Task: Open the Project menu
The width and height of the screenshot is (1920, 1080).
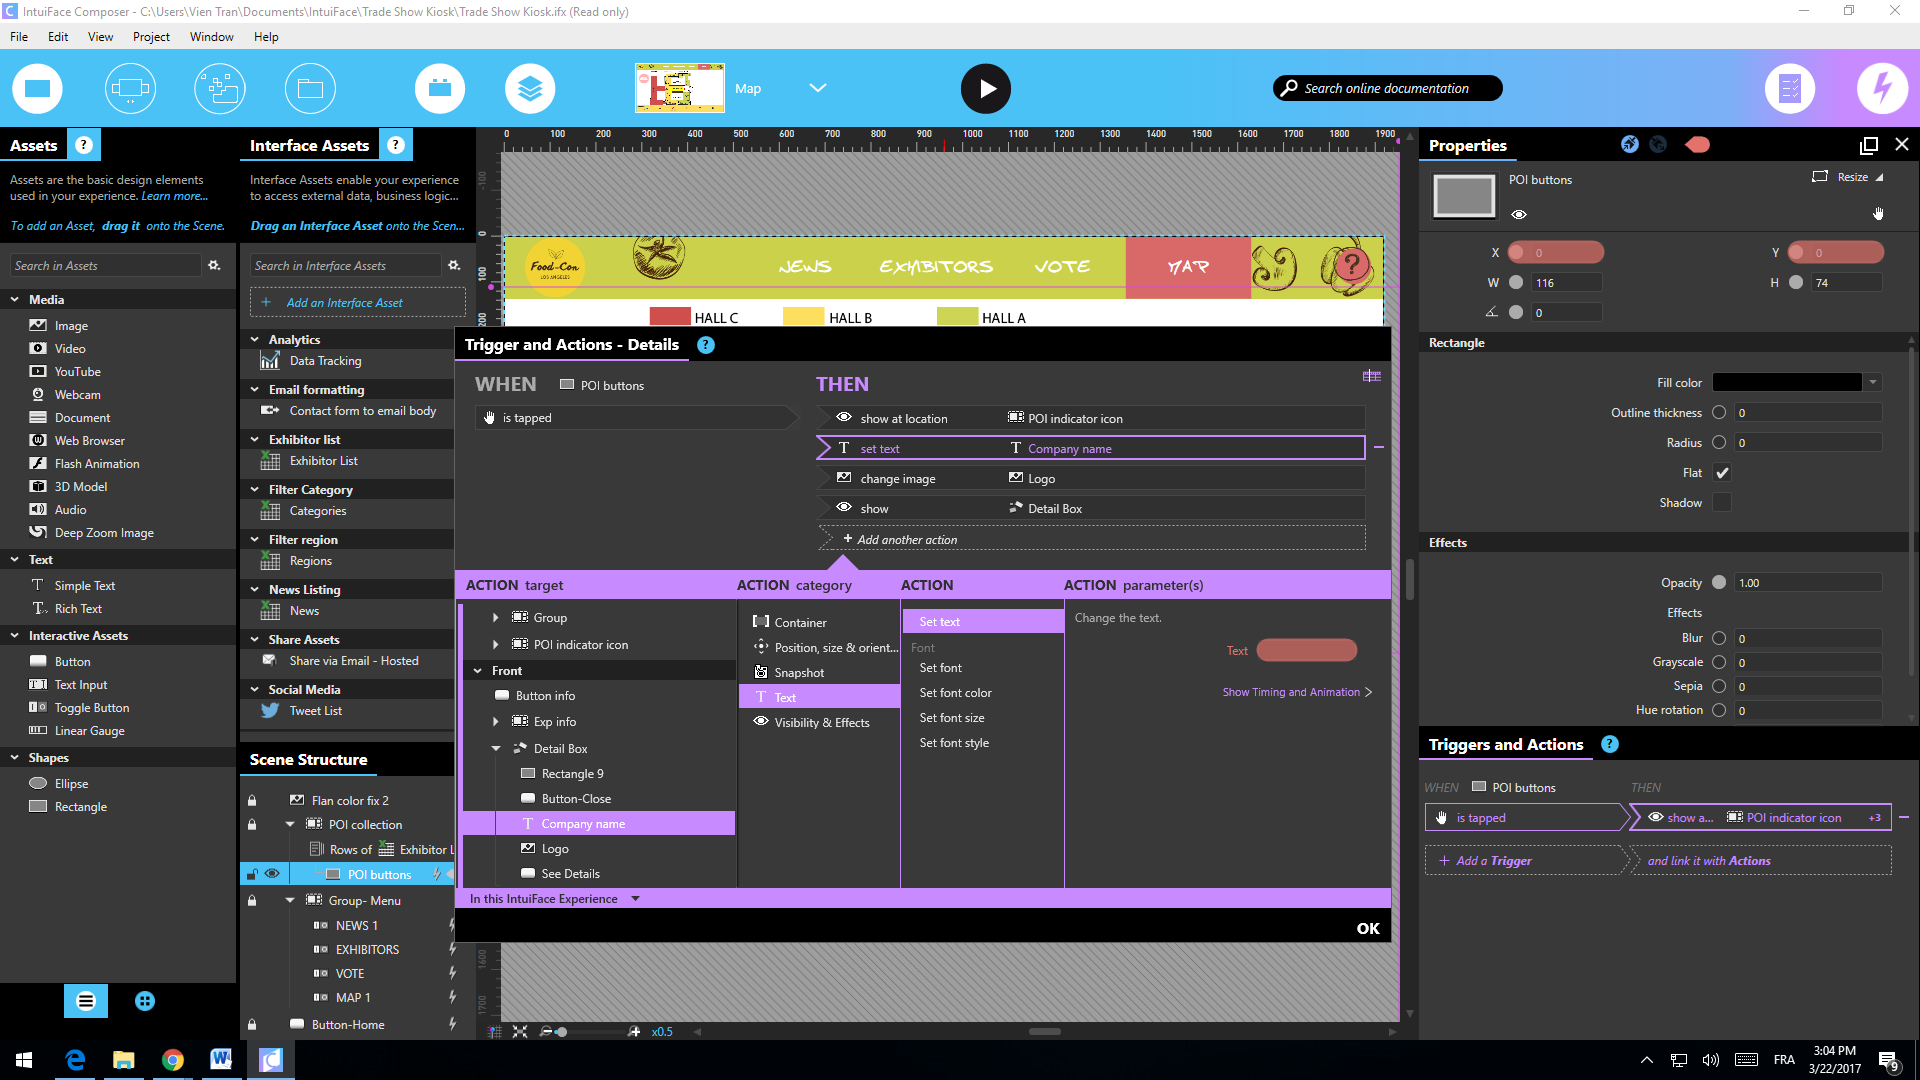Action: coord(151,37)
